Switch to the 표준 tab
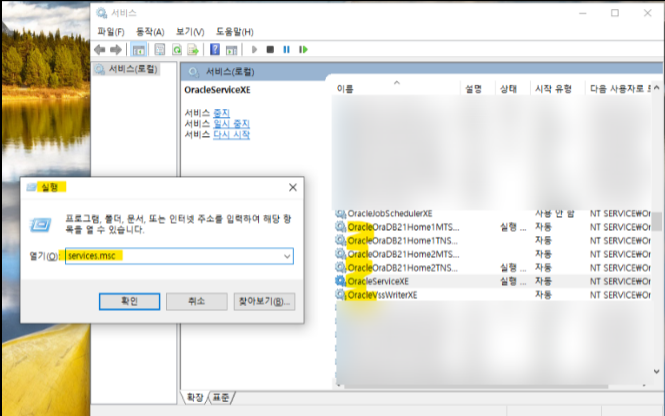 click(221, 397)
